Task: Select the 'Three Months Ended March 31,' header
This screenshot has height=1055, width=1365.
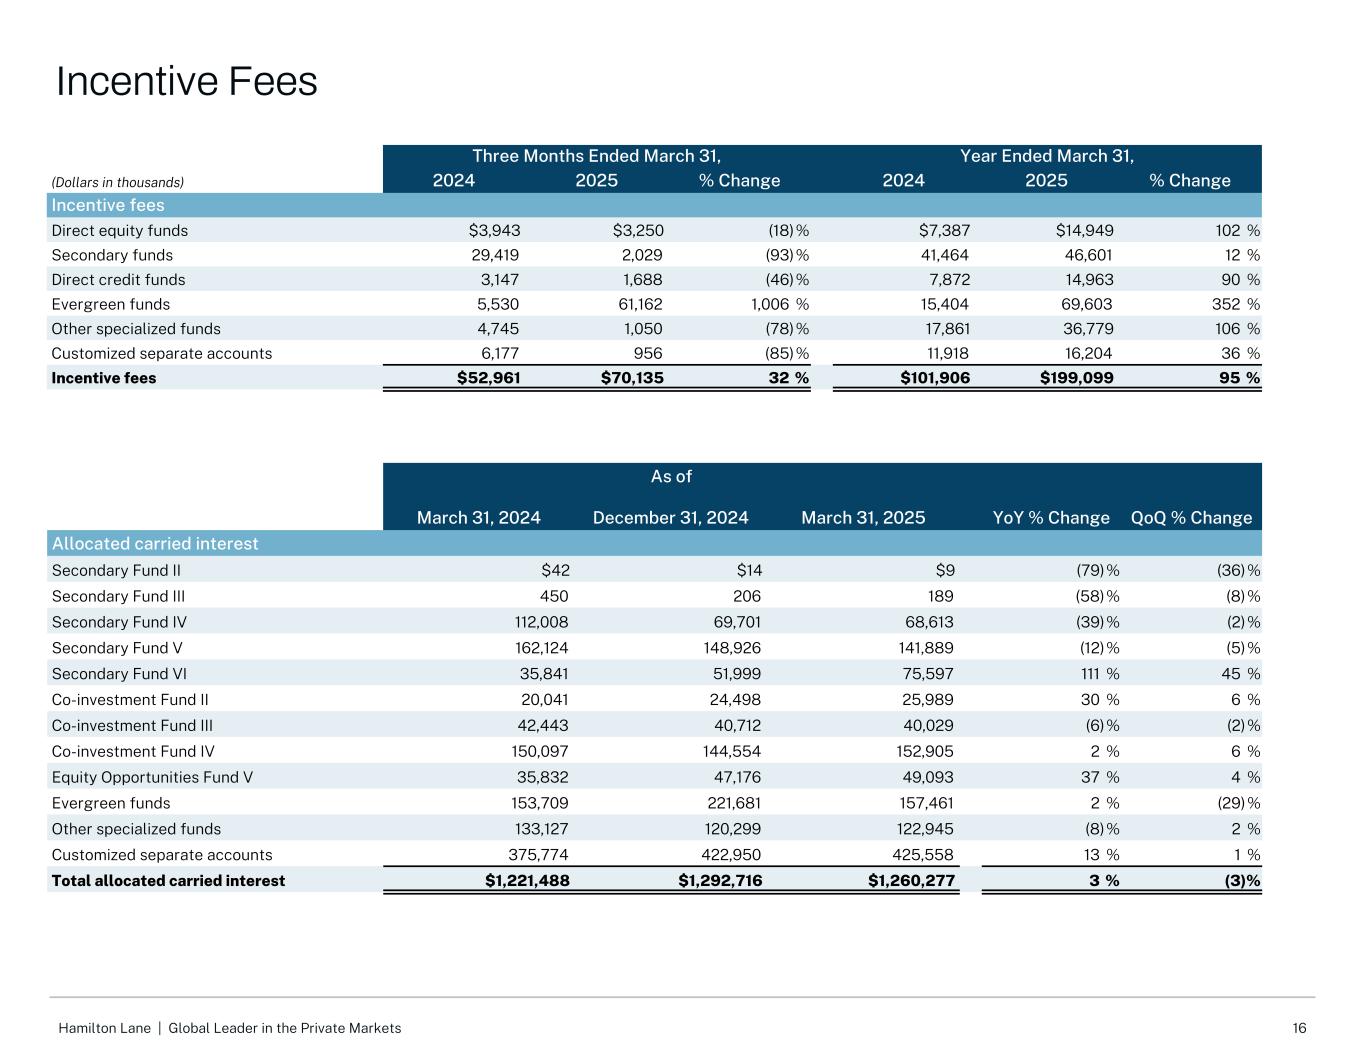Action: pos(596,156)
